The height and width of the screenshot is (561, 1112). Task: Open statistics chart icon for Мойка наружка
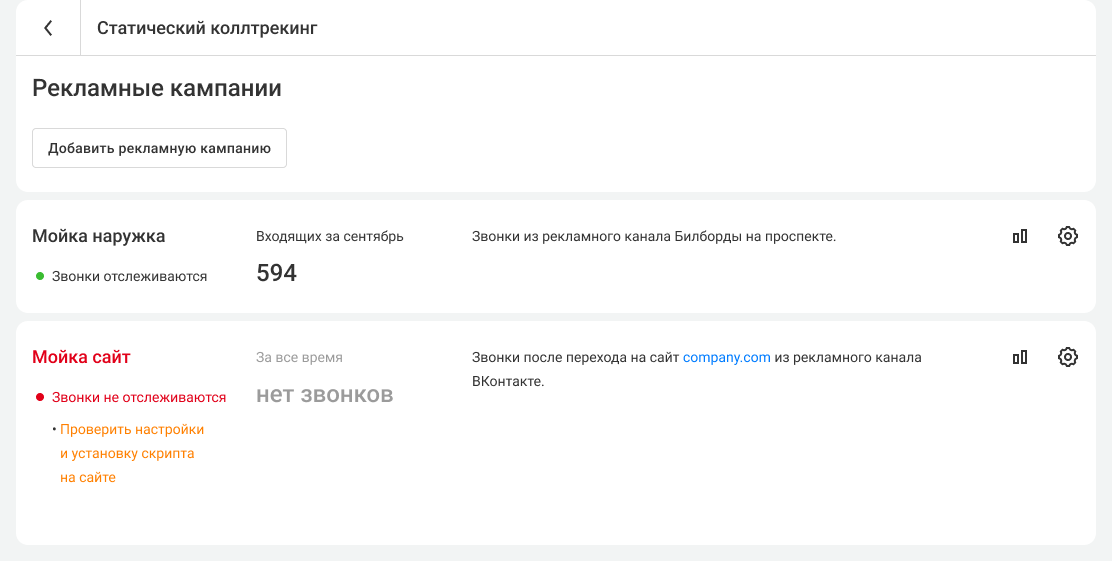click(x=1020, y=237)
